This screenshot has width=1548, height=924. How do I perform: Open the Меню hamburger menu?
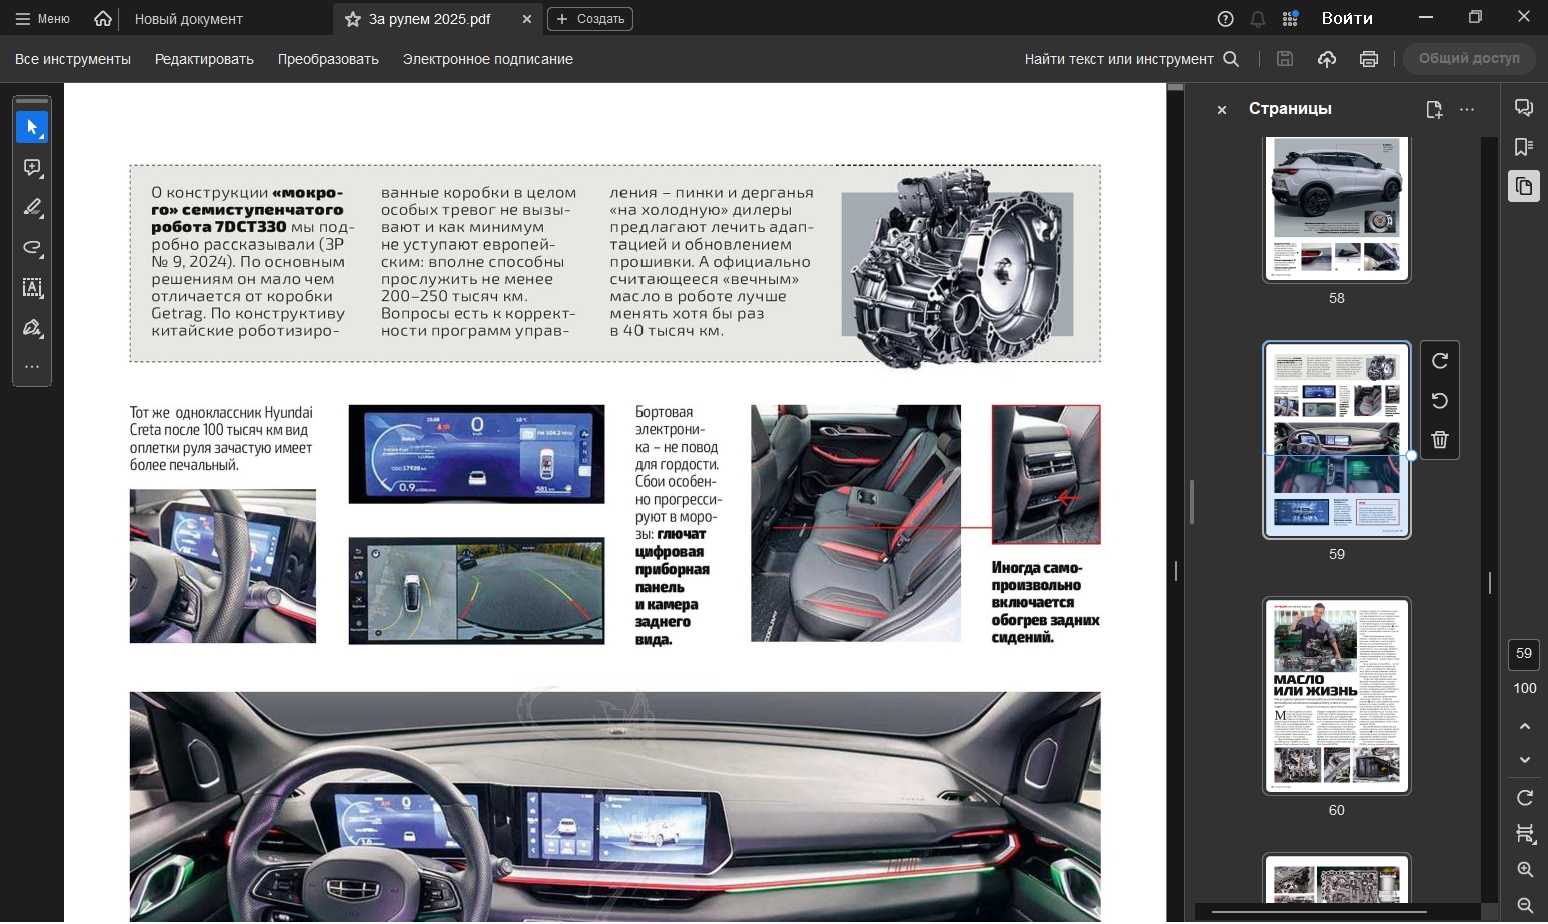(x=42, y=19)
